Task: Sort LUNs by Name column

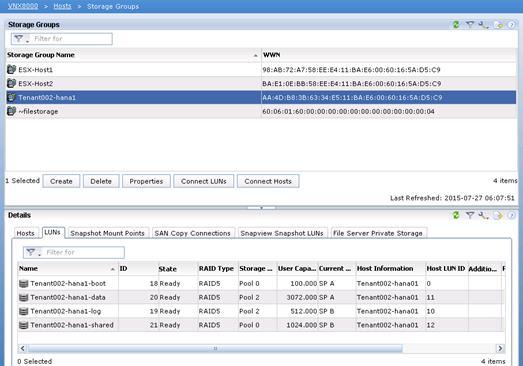Action: point(68,269)
